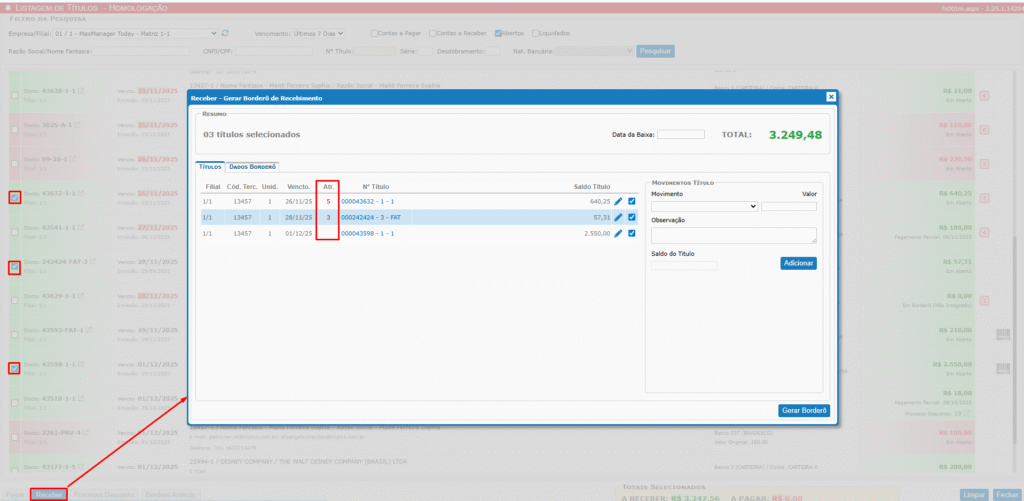Expand the Empresa/Filial dropdown
Image resolution: width=1024 pixels, height=501 pixels.
[x=135, y=33]
